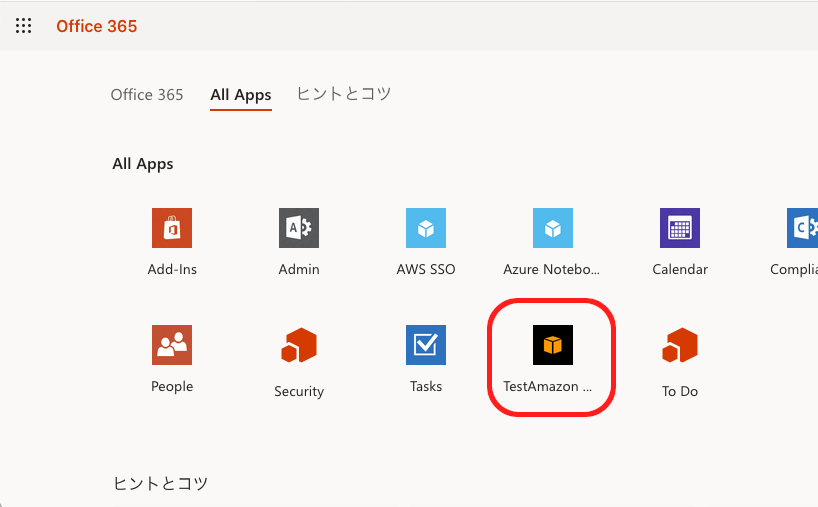The height and width of the screenshot is (507, 818).
Task: Open the Azure Notebooks app icon
Action: click(552, 228)
